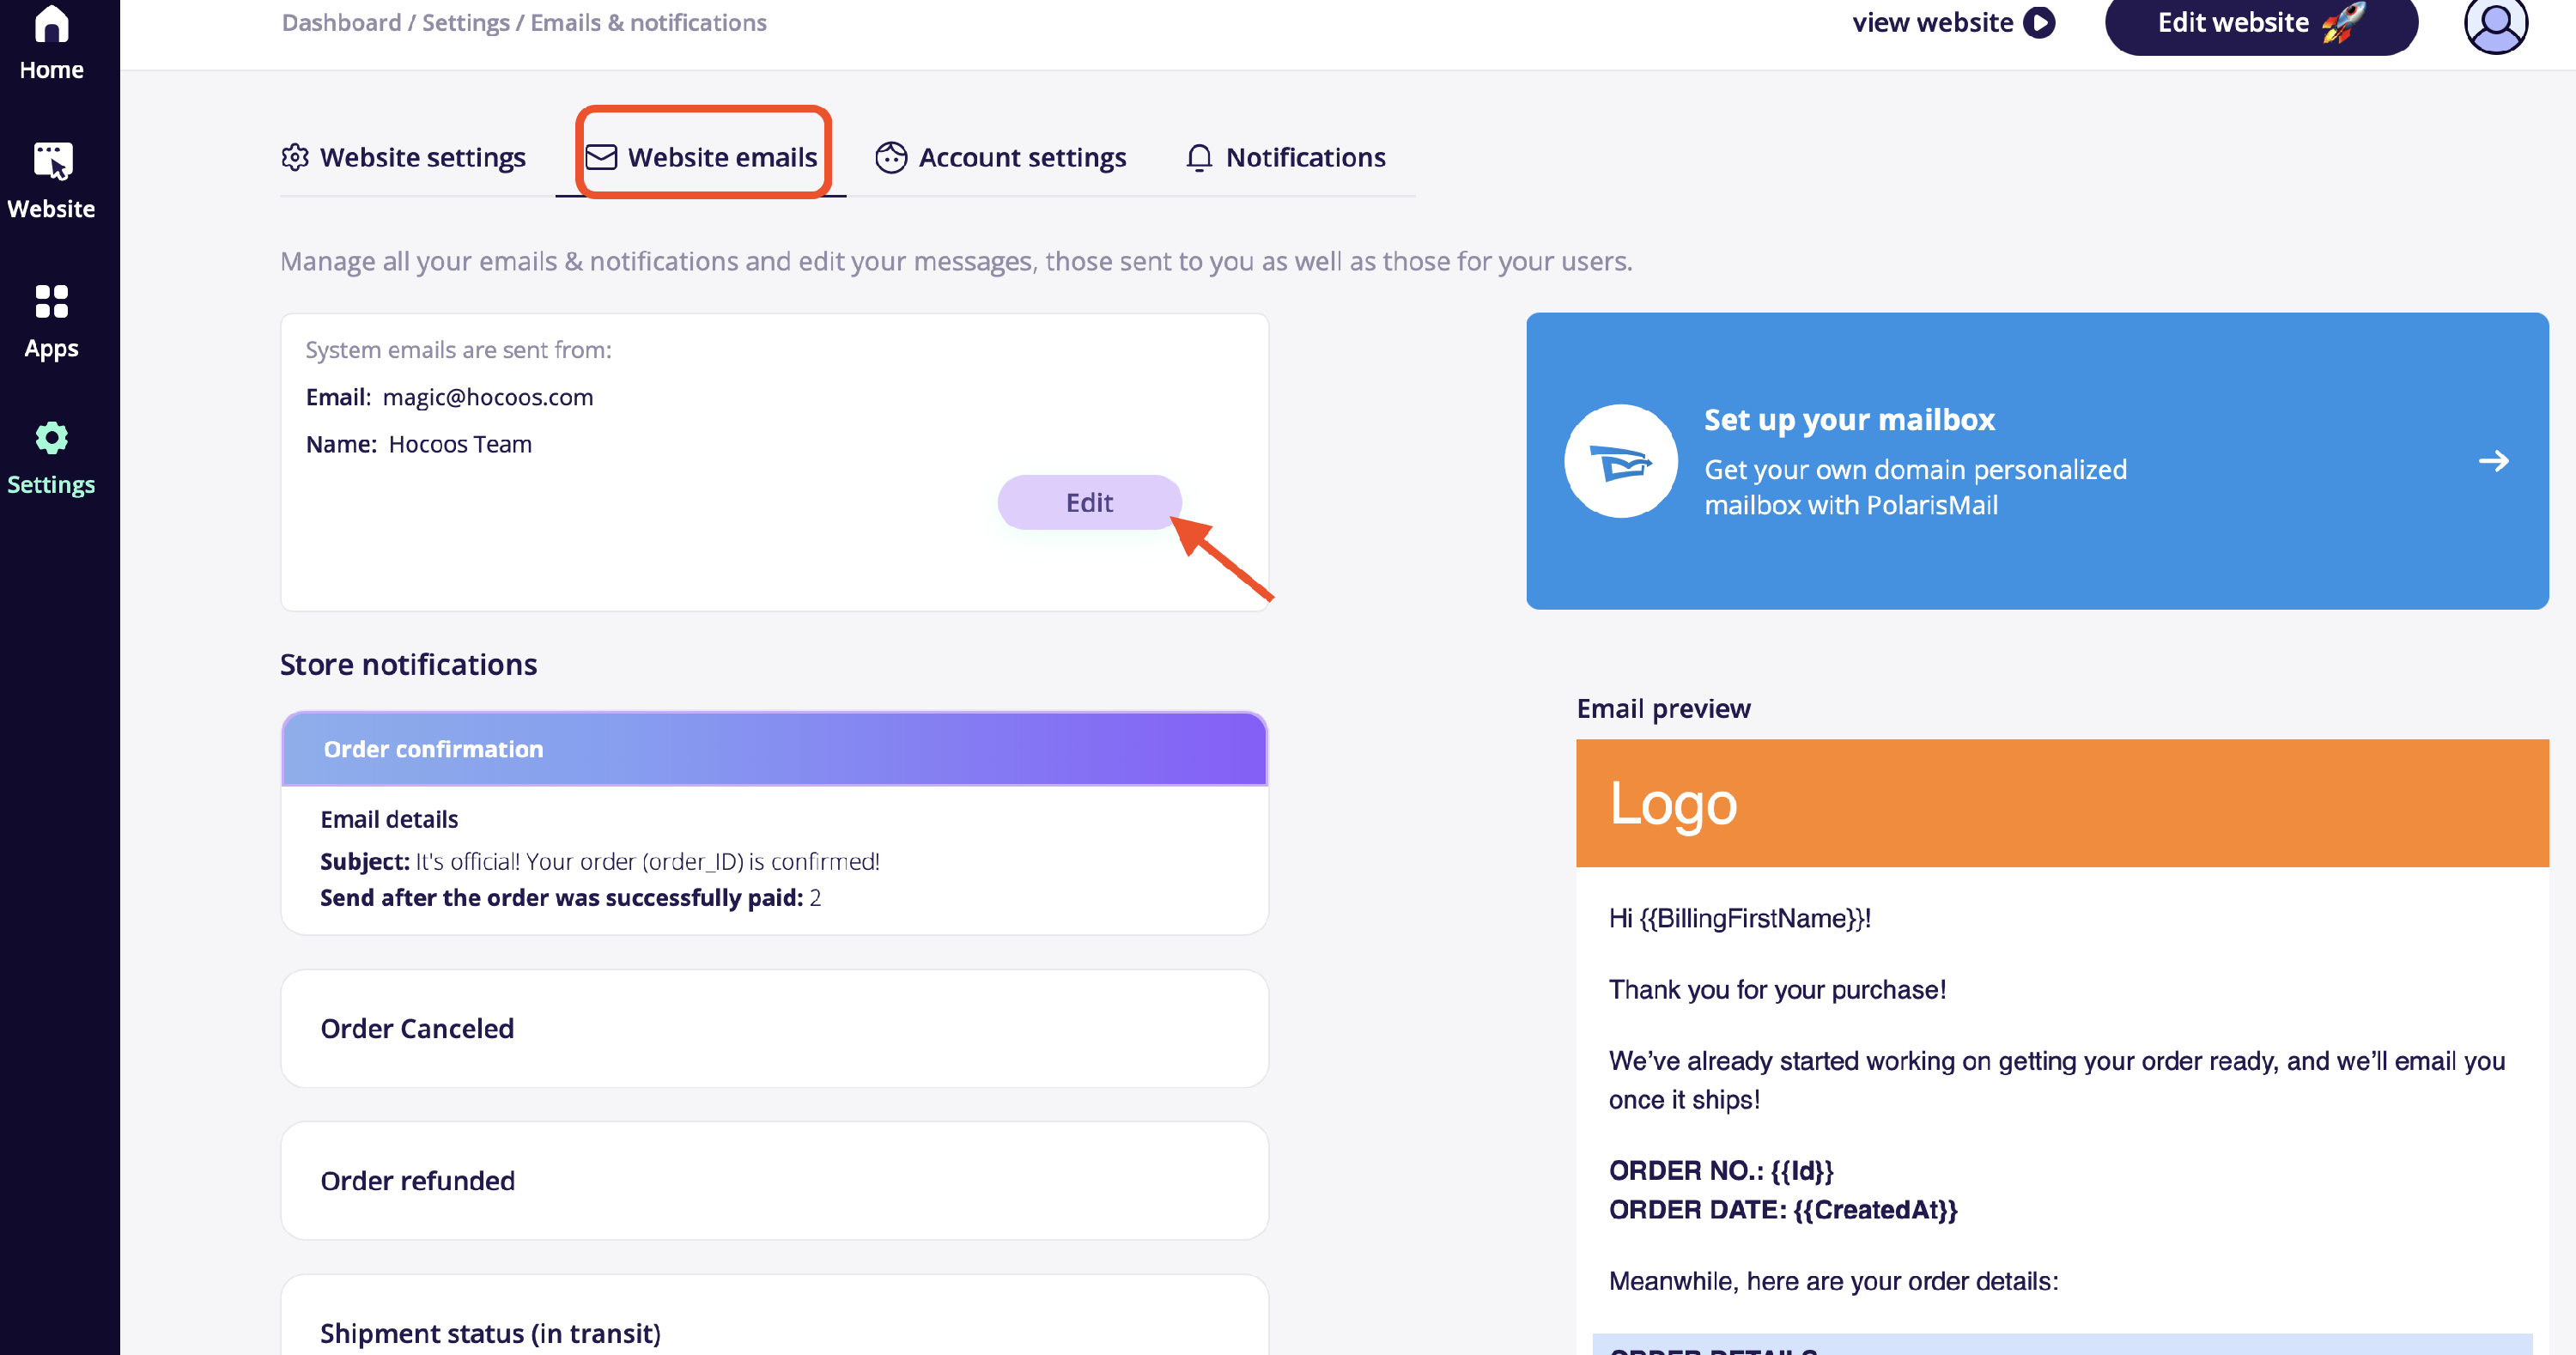
Task: Click the arrow on mailbox banner
Action: click(x=2493, y=461)
